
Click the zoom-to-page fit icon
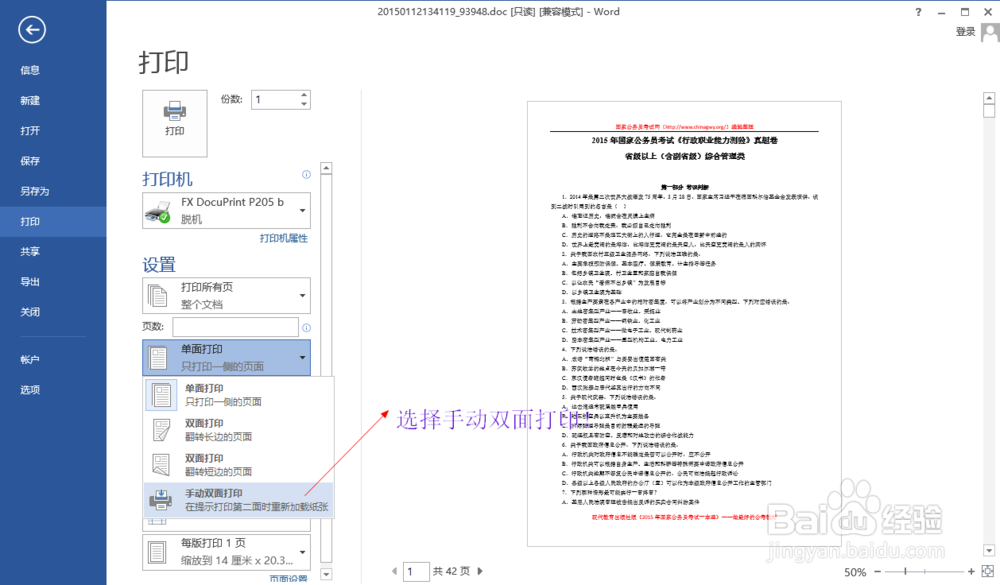click(988, 571)
